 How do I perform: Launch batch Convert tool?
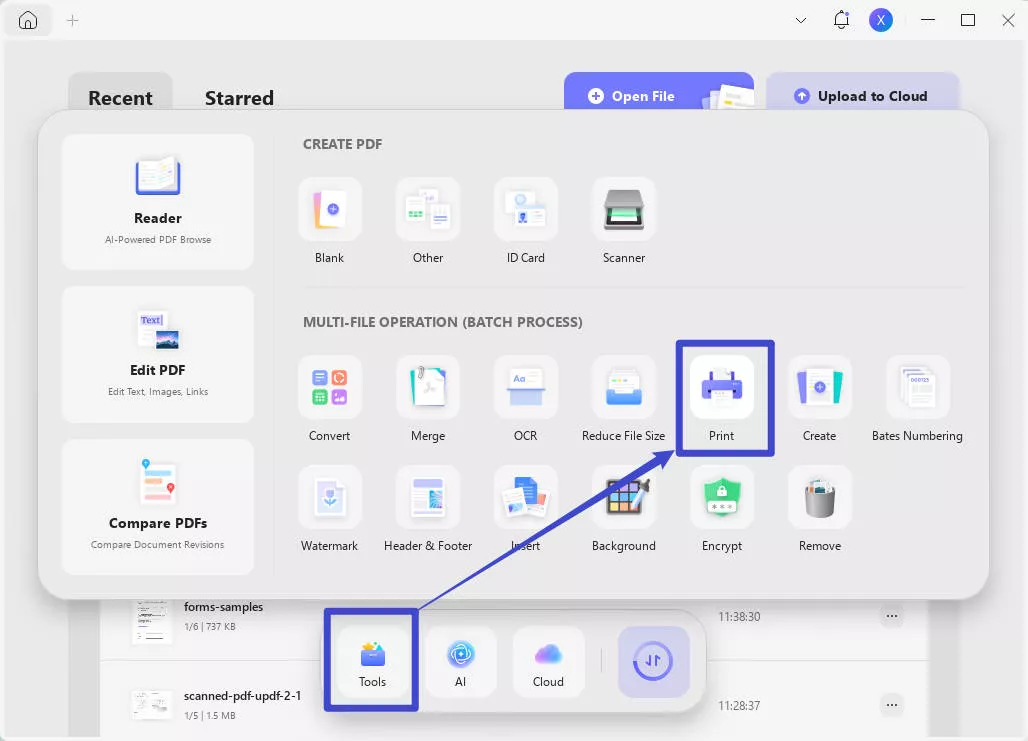330,388
